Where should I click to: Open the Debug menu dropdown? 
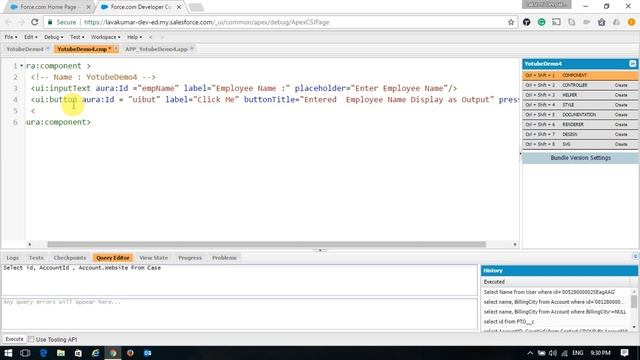coord(53,37)
